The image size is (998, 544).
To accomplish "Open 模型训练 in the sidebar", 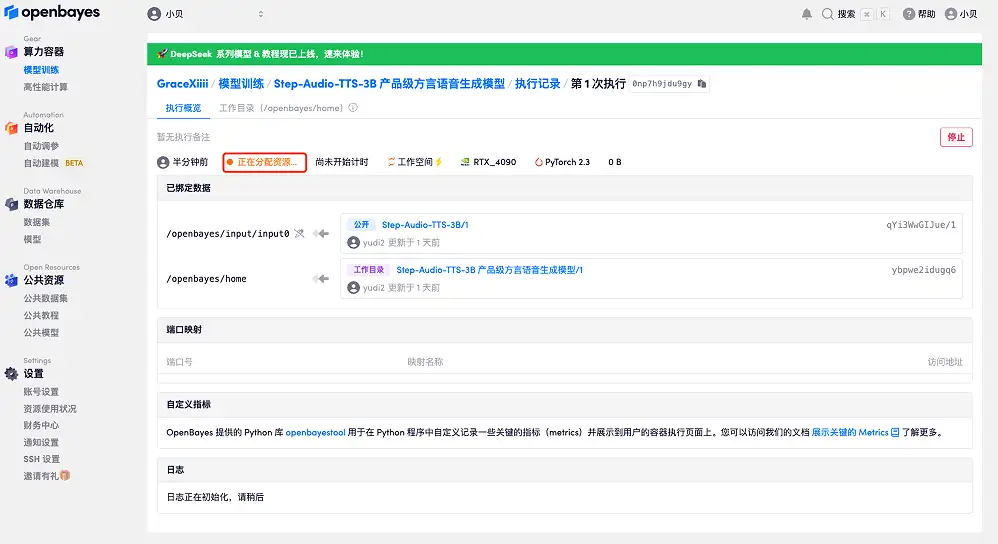I will point(41,70).
